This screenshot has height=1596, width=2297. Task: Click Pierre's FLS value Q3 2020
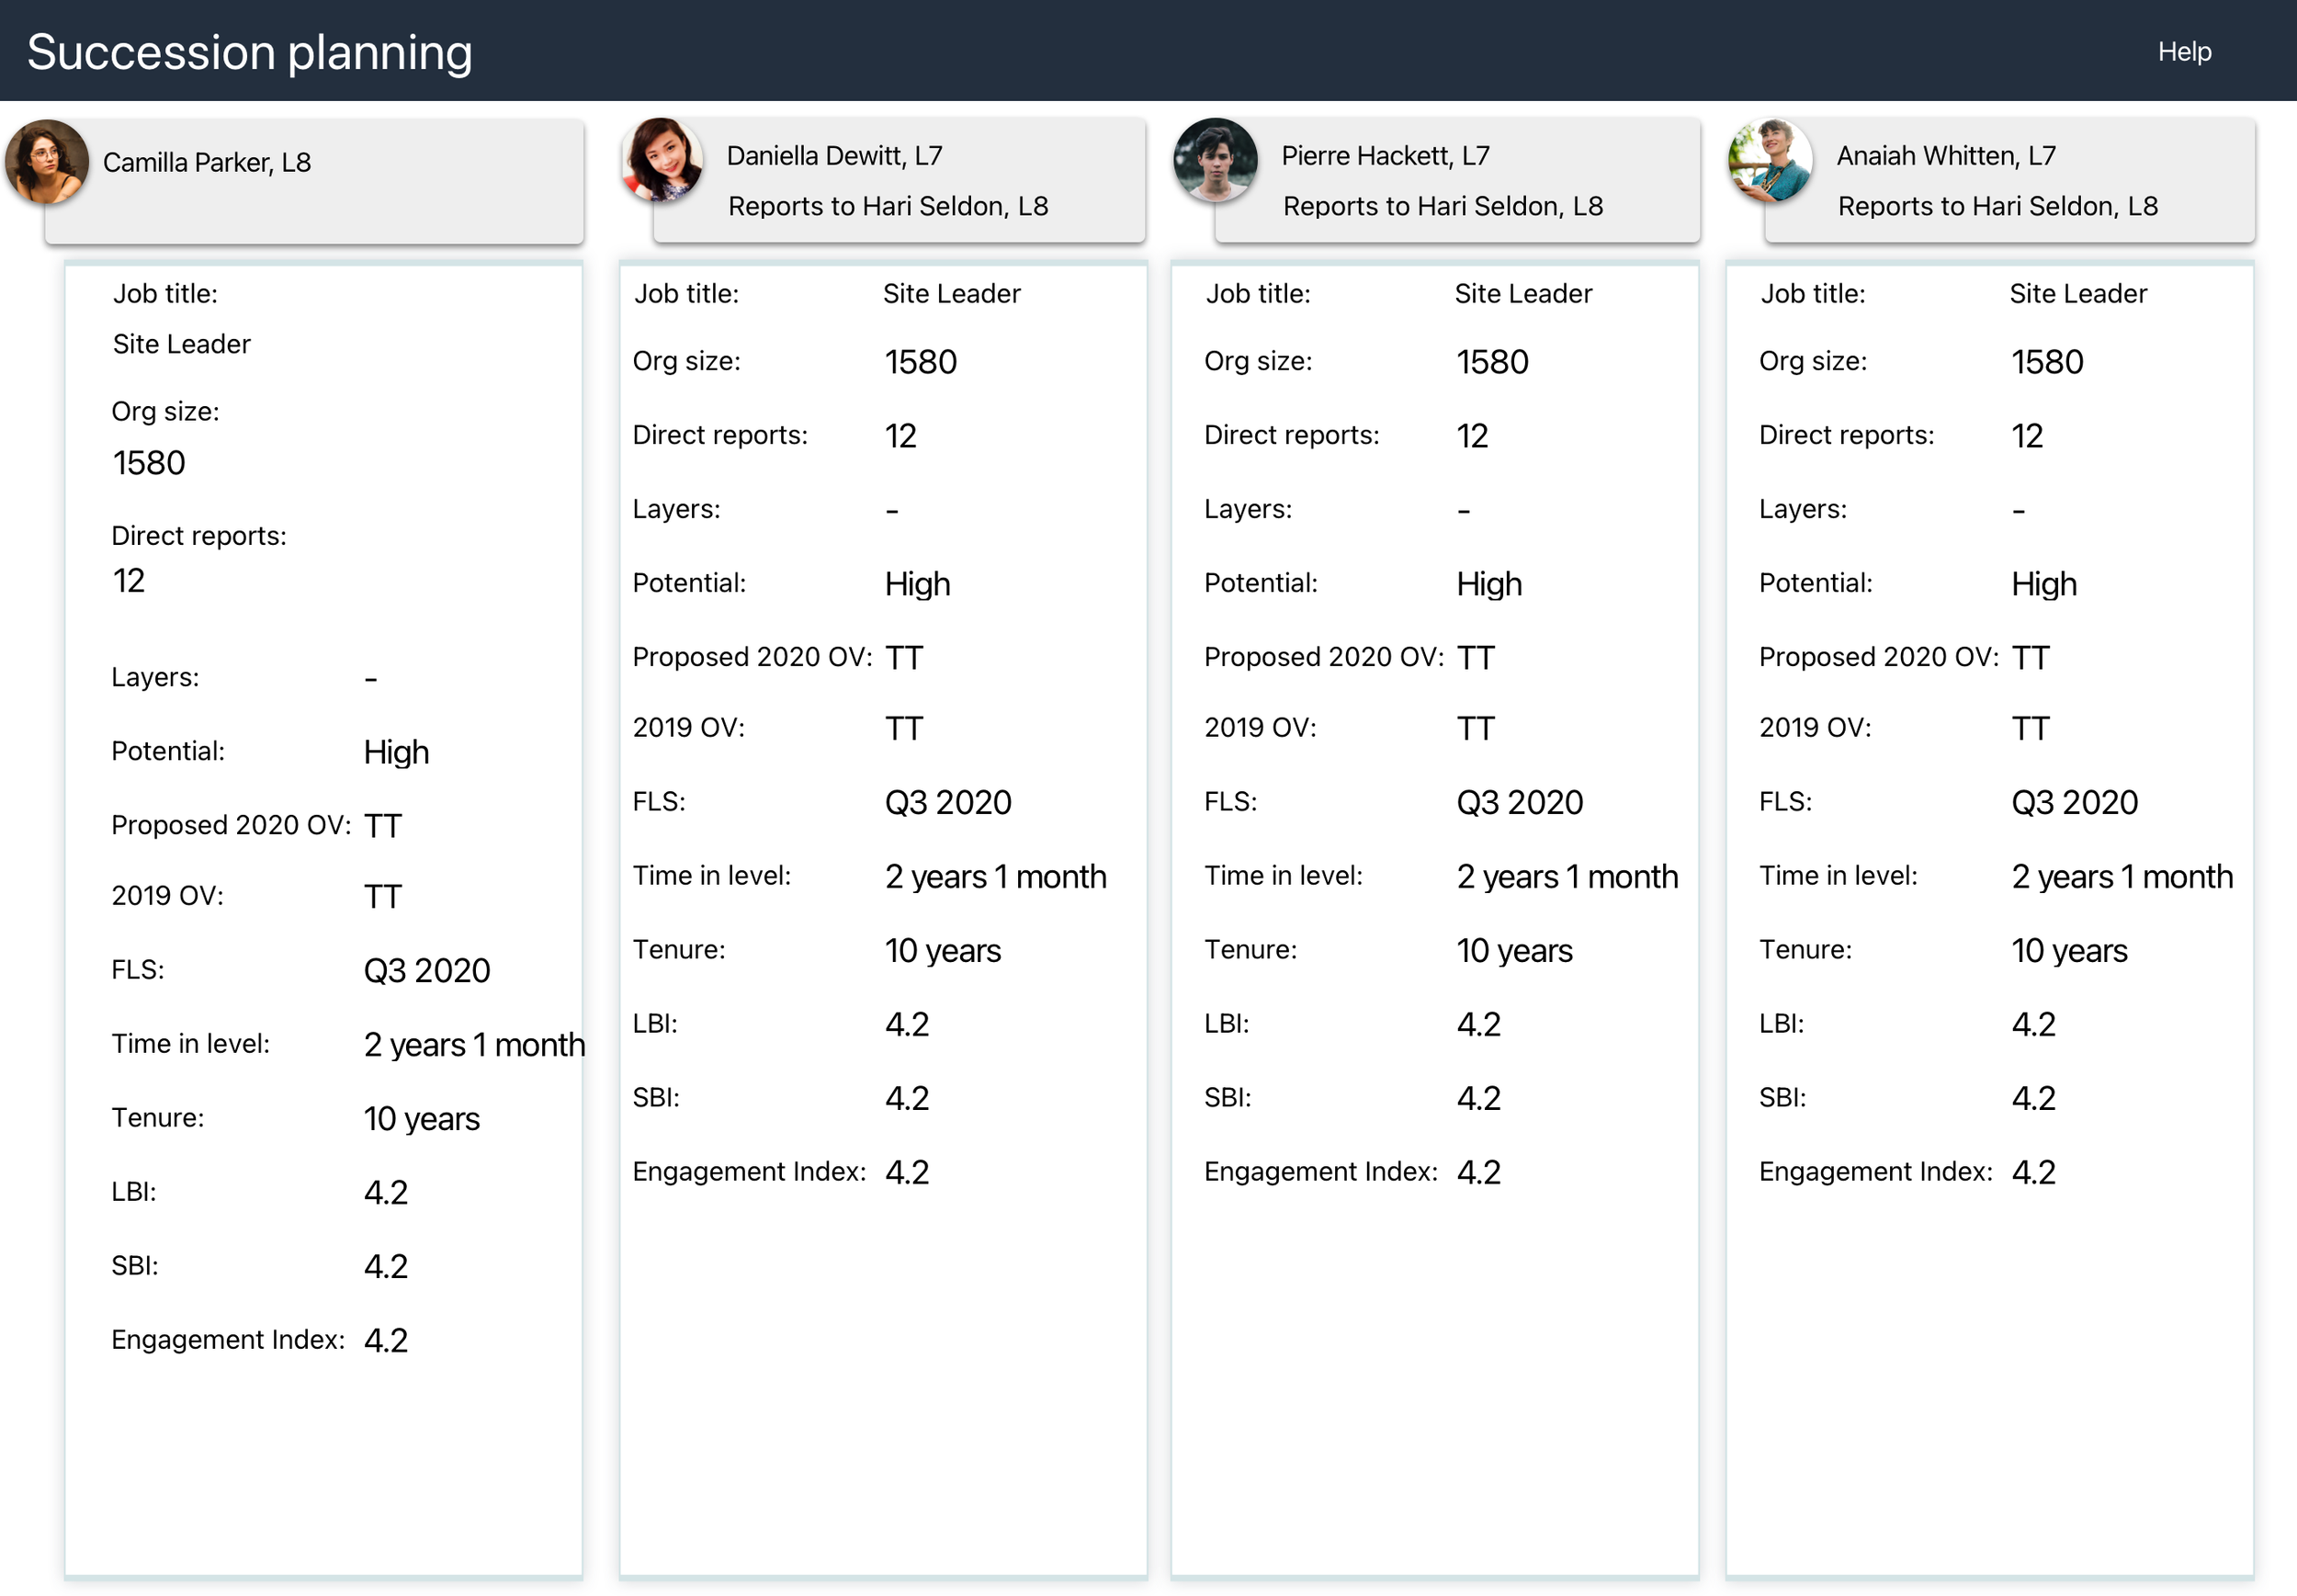point(1519,802)
